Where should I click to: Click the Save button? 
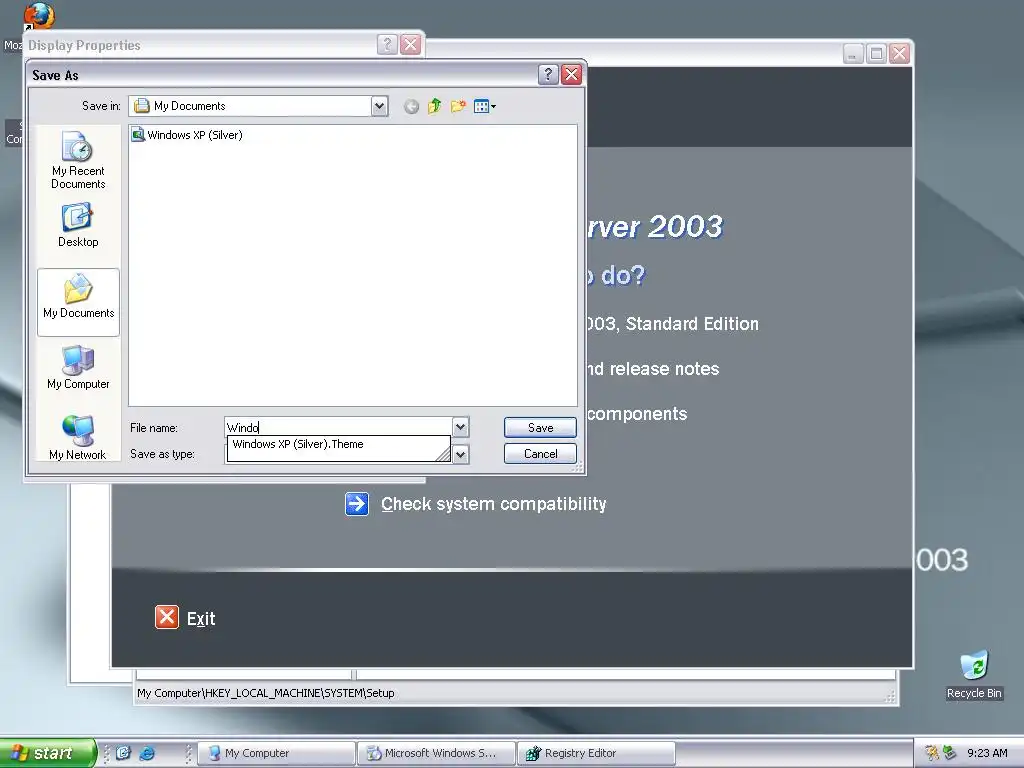click(540, 428)
